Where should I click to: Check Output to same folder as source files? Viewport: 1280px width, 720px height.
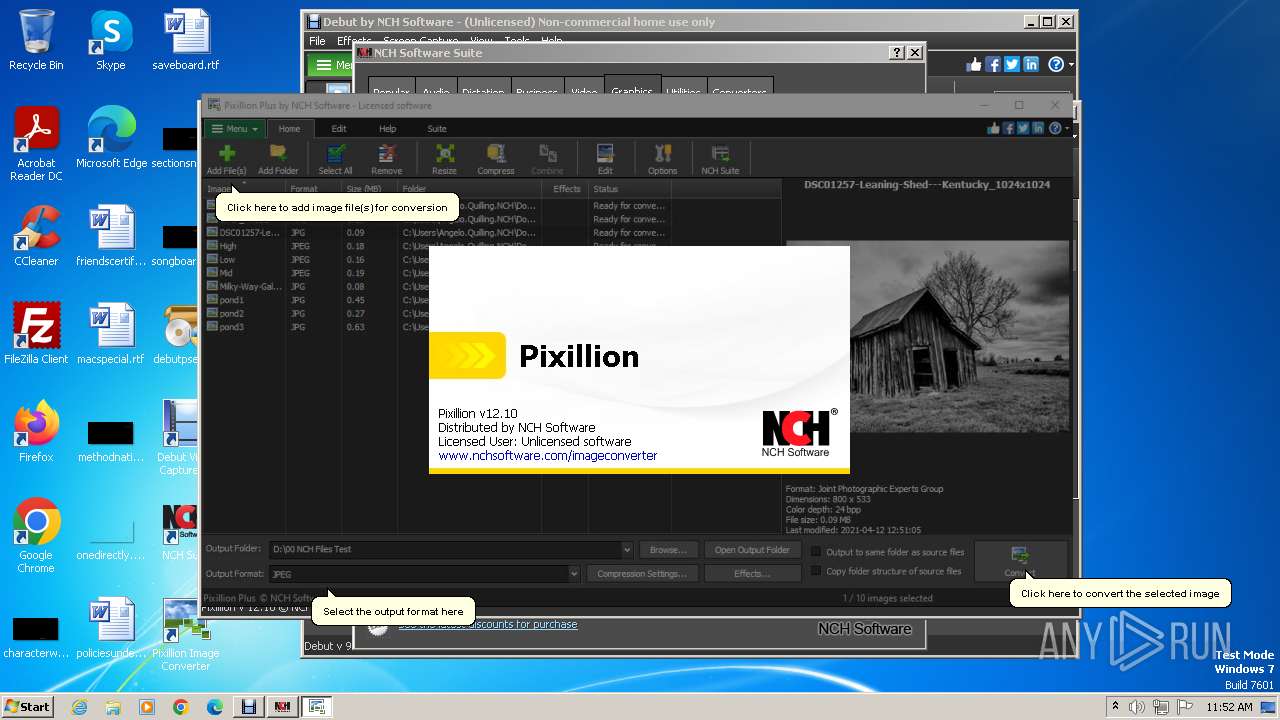[816, 552]
